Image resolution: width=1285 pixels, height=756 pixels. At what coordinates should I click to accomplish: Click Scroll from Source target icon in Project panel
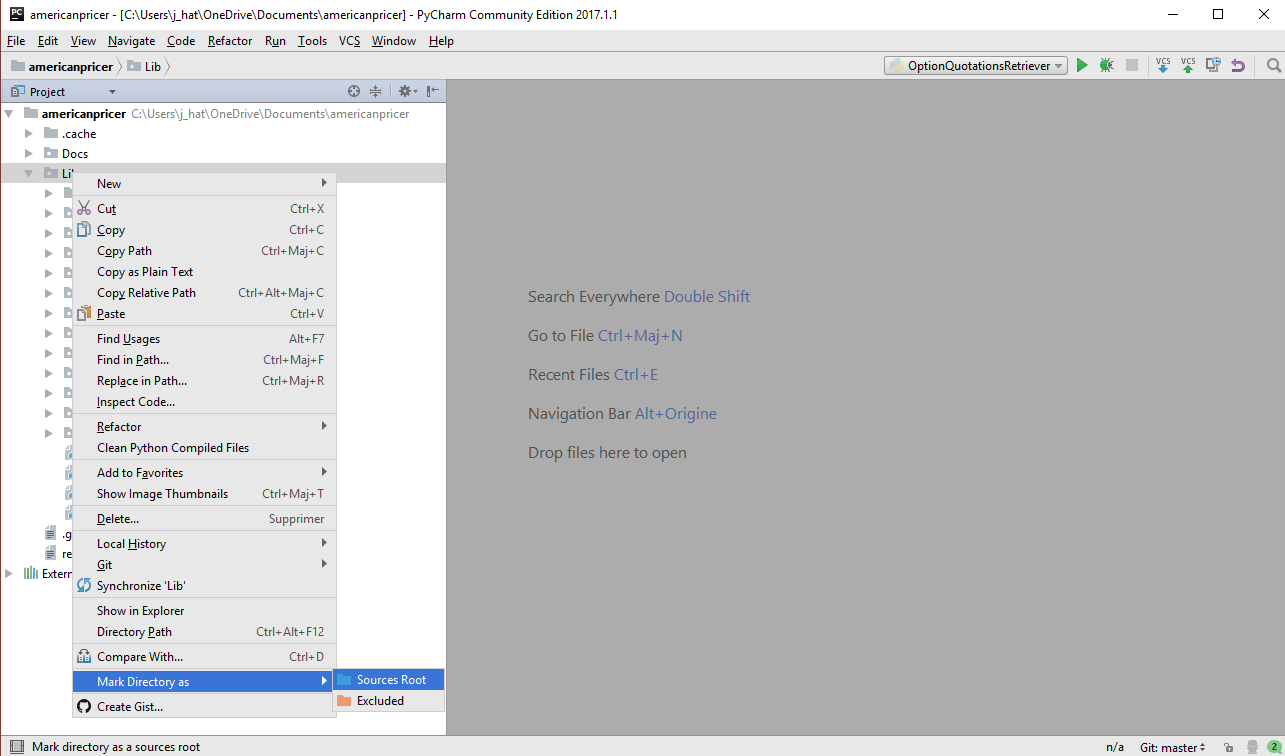(x=353, y=91)
